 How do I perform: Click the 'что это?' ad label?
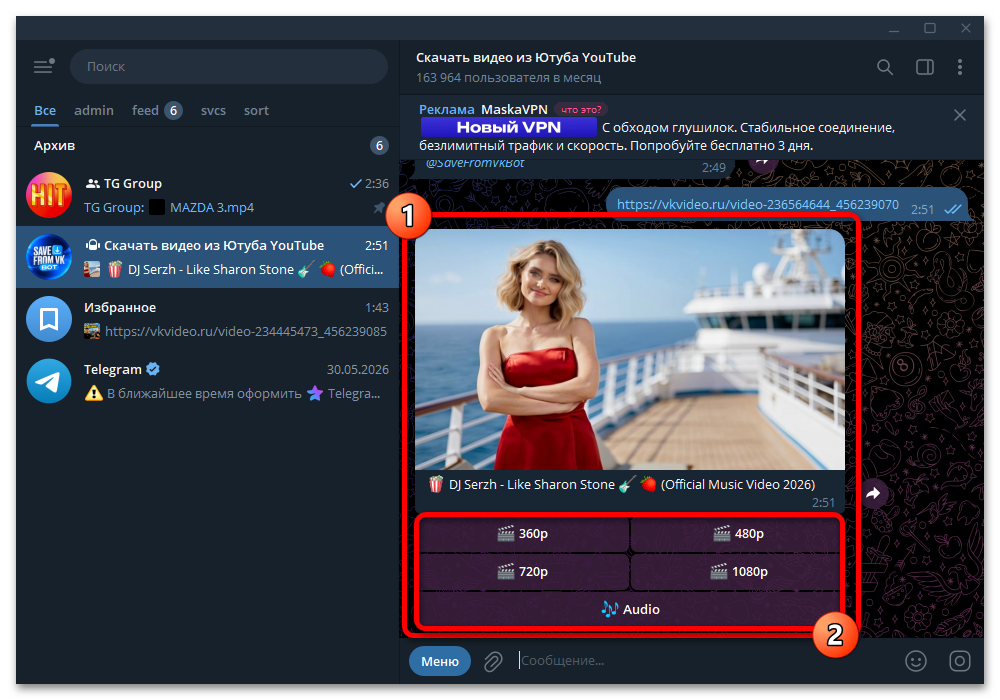coord(581,110)
